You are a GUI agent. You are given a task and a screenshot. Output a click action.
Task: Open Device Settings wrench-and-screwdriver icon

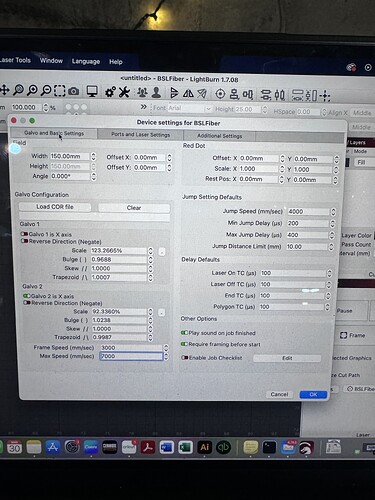point(124,92)
